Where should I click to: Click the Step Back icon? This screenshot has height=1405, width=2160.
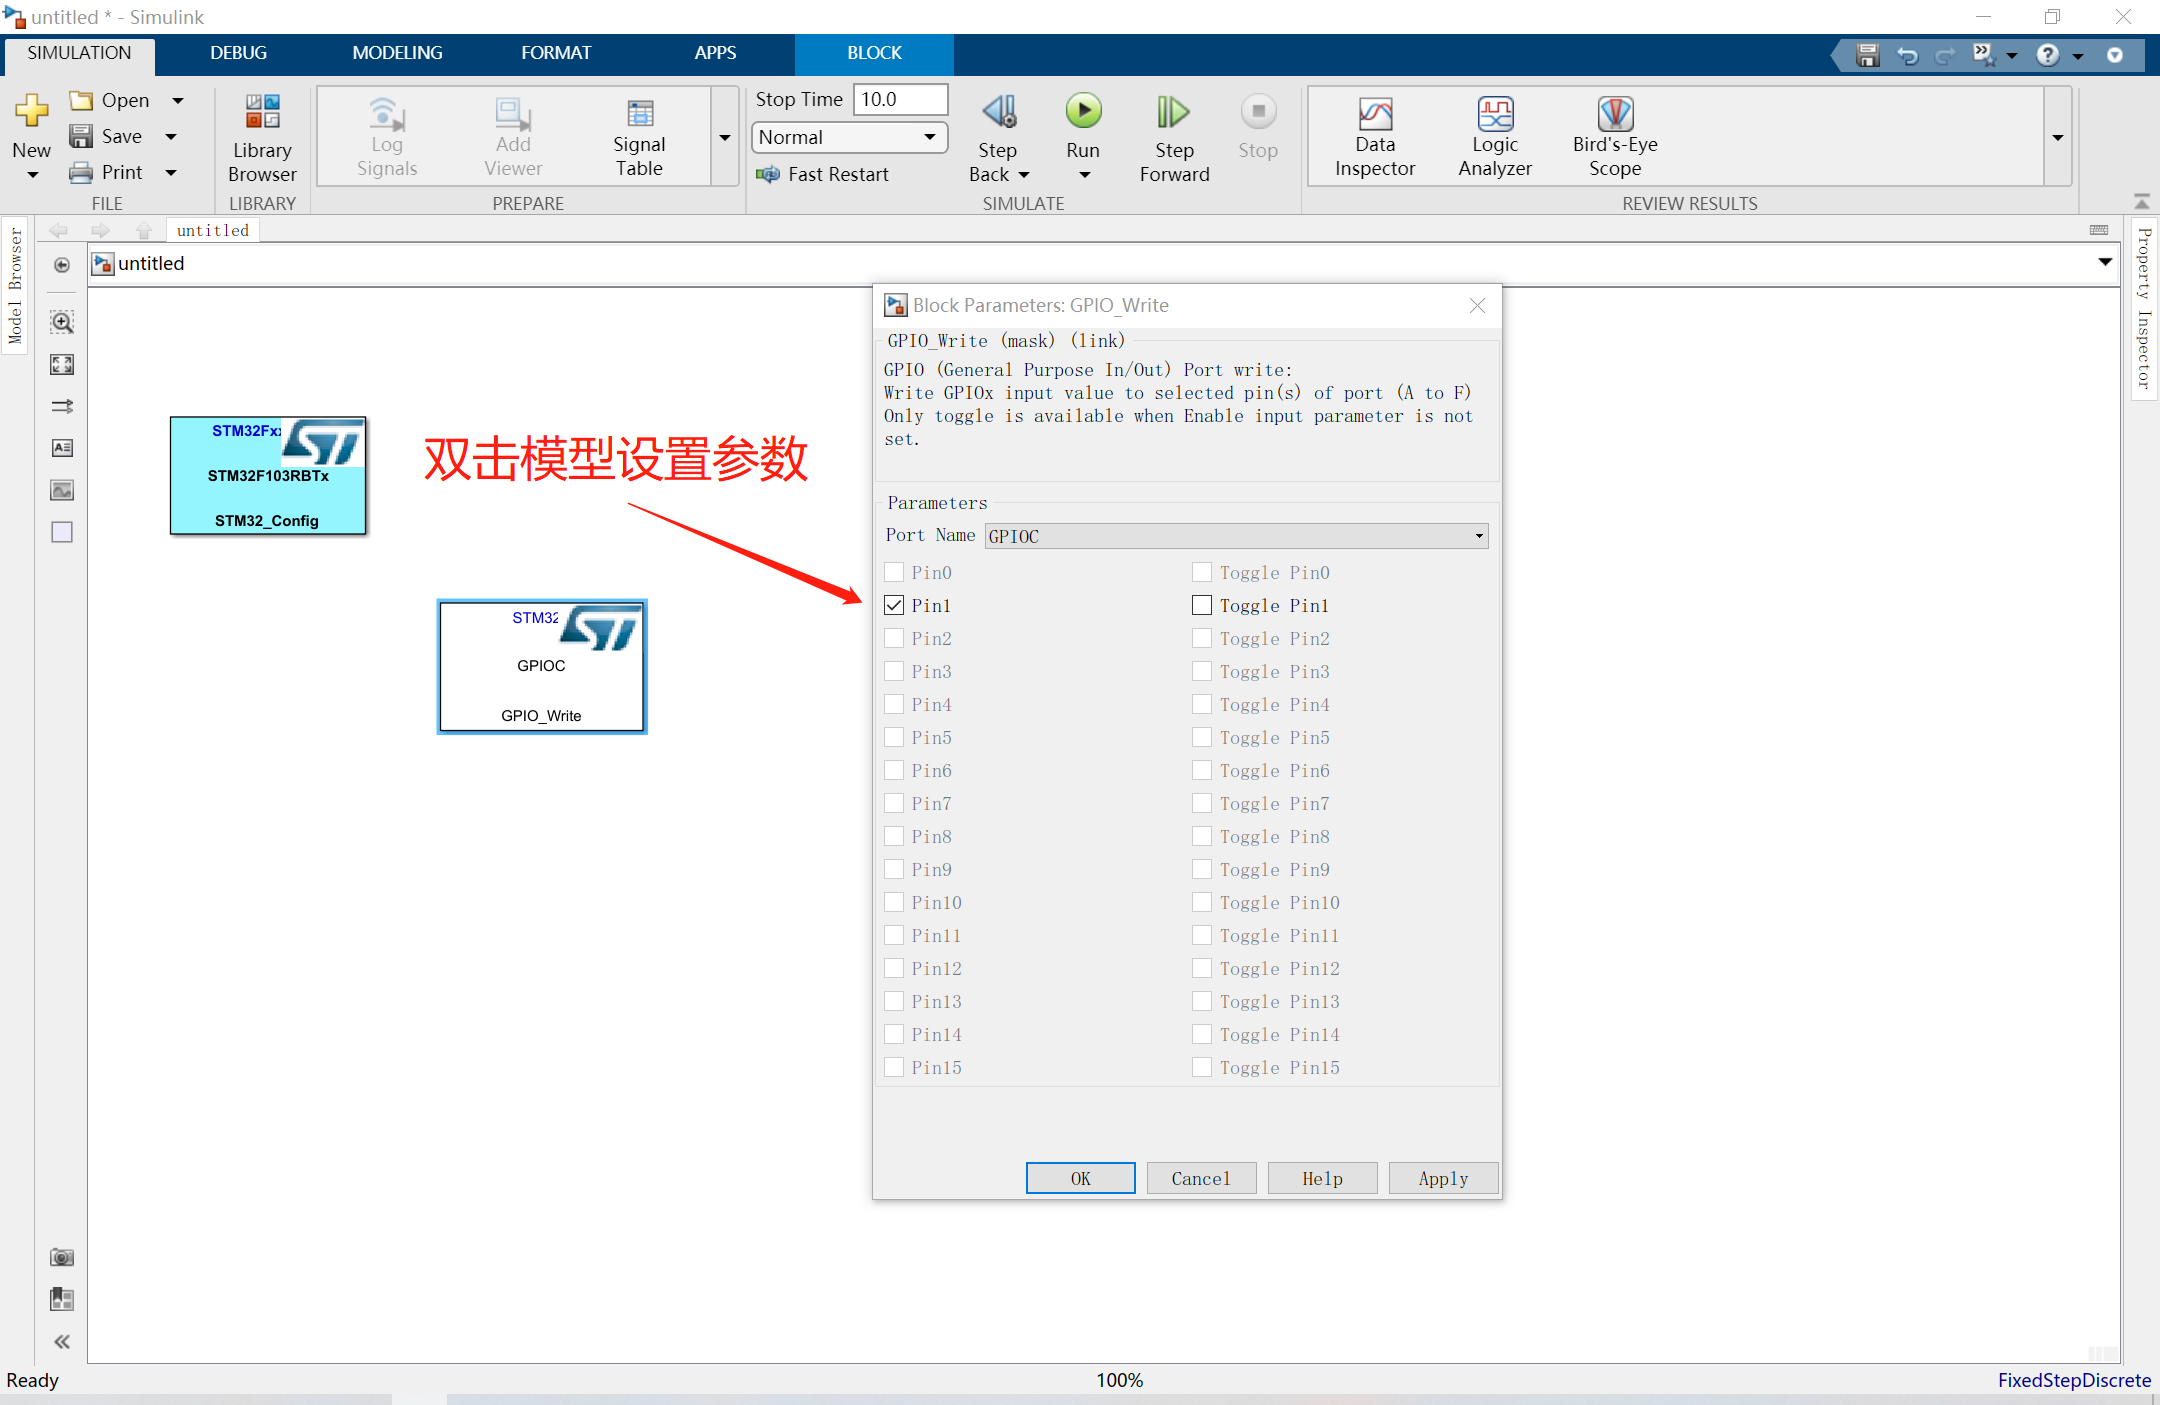point(998,112)
